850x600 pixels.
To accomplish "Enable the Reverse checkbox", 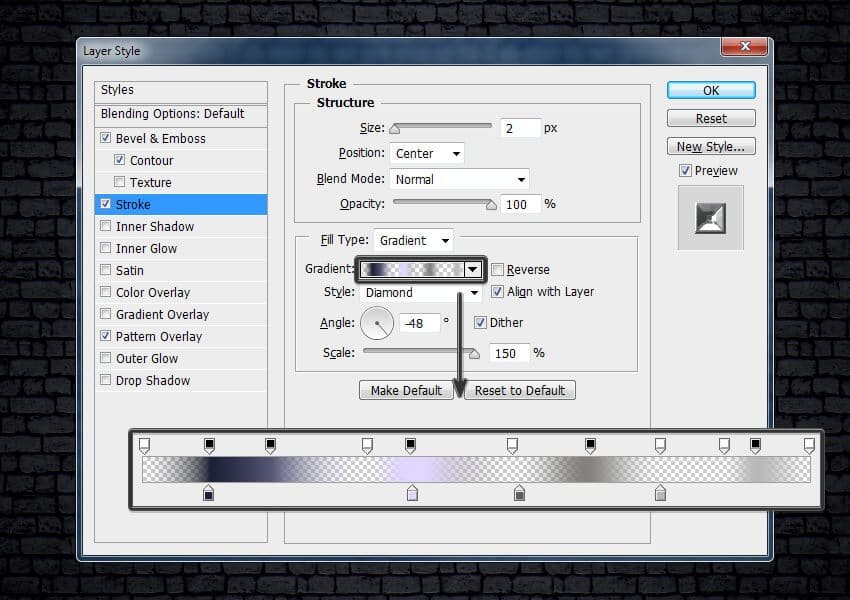I will pos(498,270).
